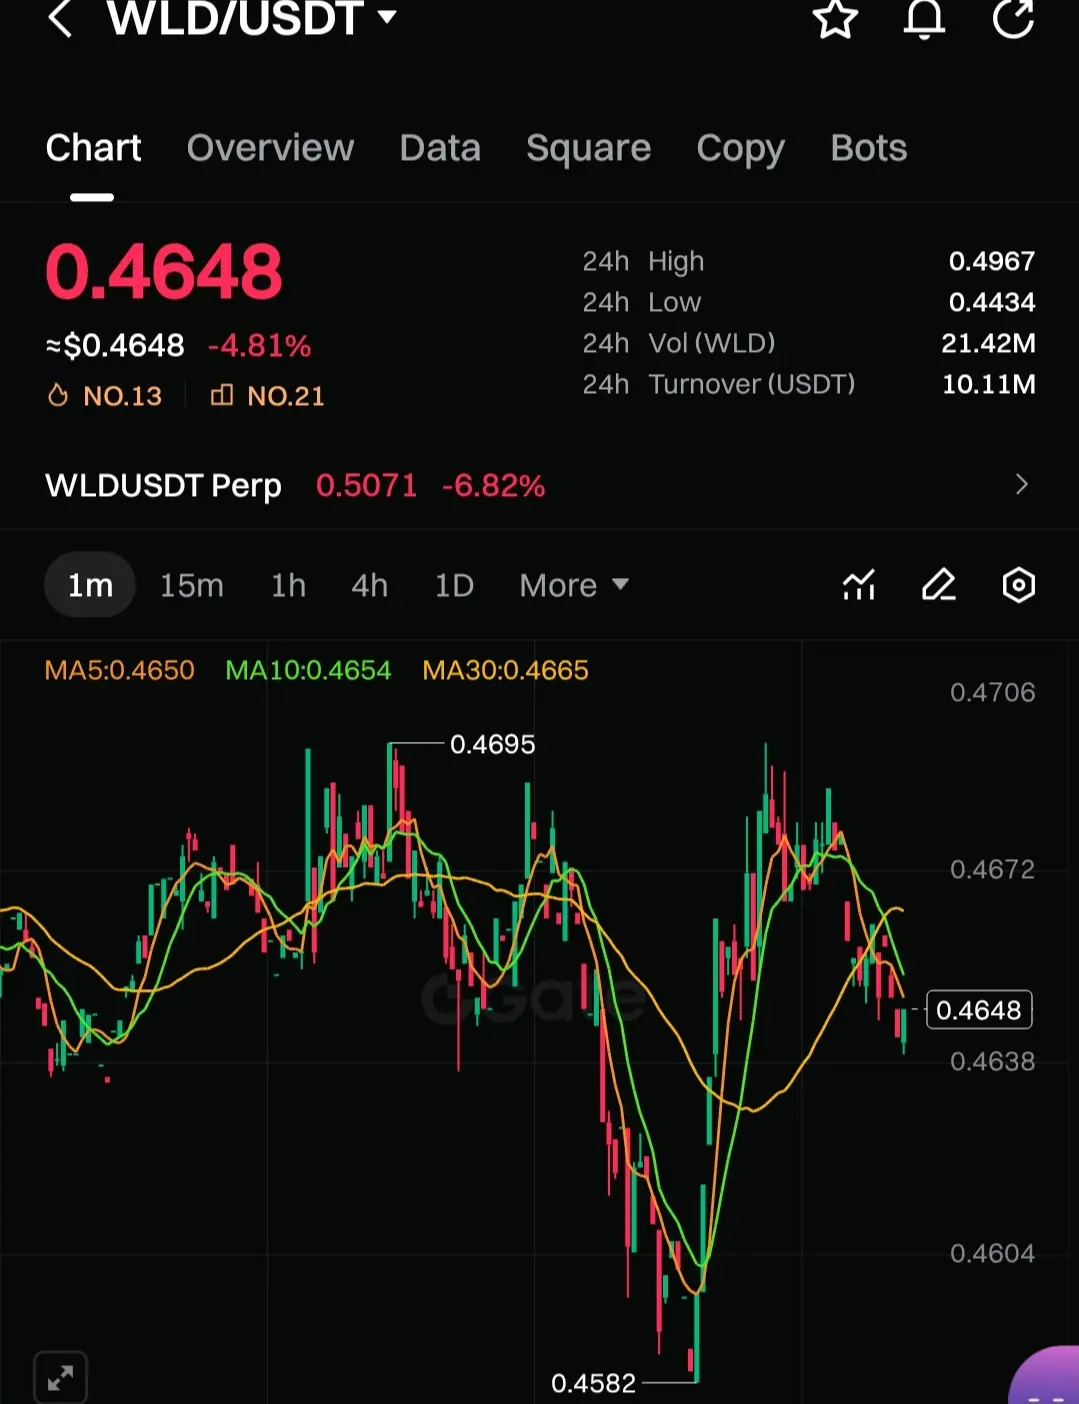Tap the -4.81% price change value

pos(260,346)
